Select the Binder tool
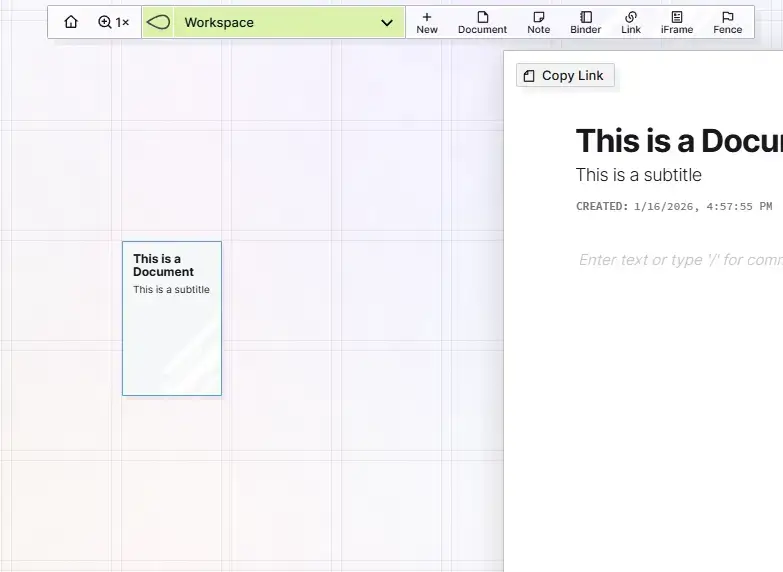The height and width of the screenshot is (572, 783). [585, 22]
